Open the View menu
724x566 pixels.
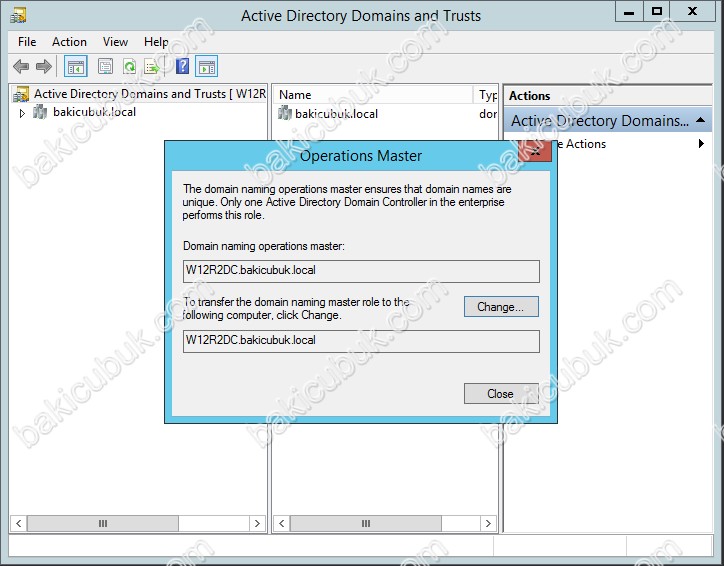tap(115, 42)
